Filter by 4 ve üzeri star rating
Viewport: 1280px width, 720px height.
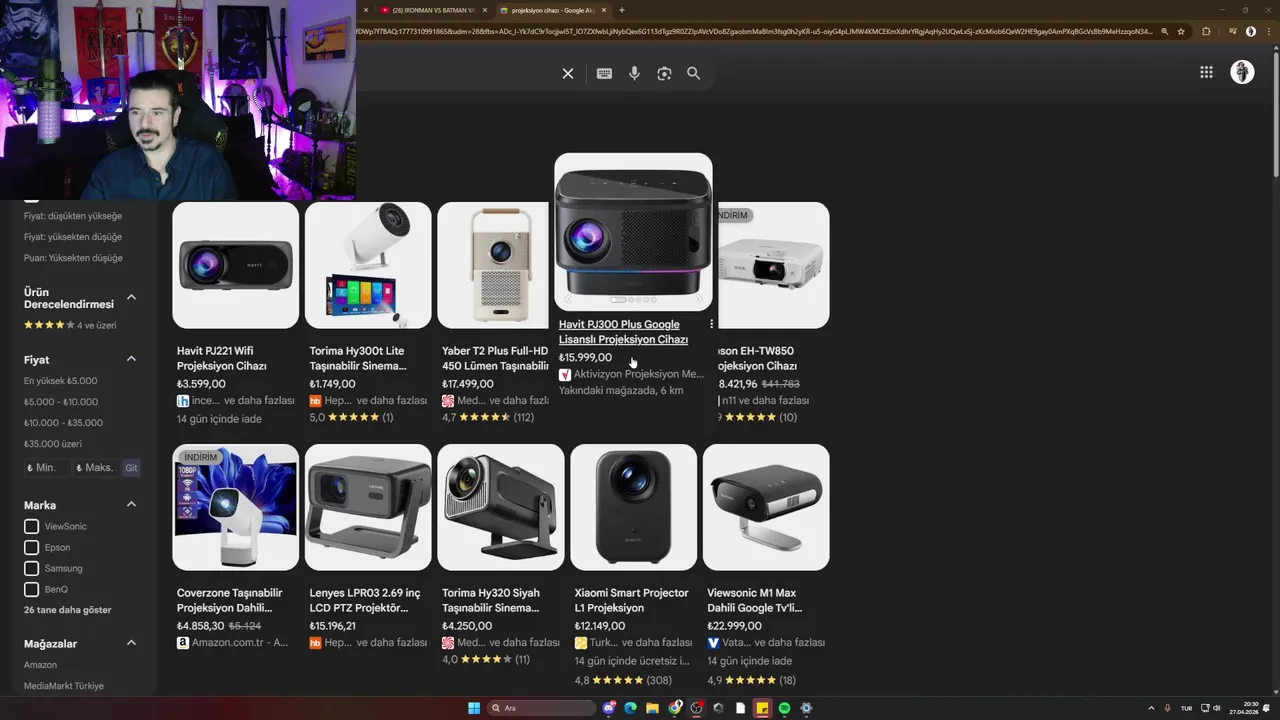coord(70,325)
